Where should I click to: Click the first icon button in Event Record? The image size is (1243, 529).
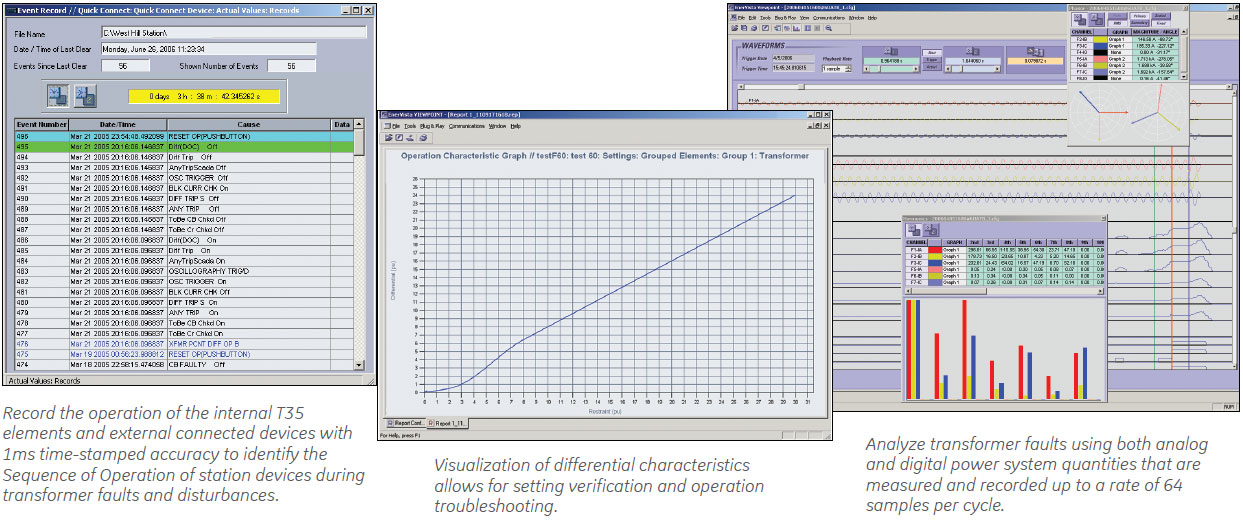click(58, 95)
